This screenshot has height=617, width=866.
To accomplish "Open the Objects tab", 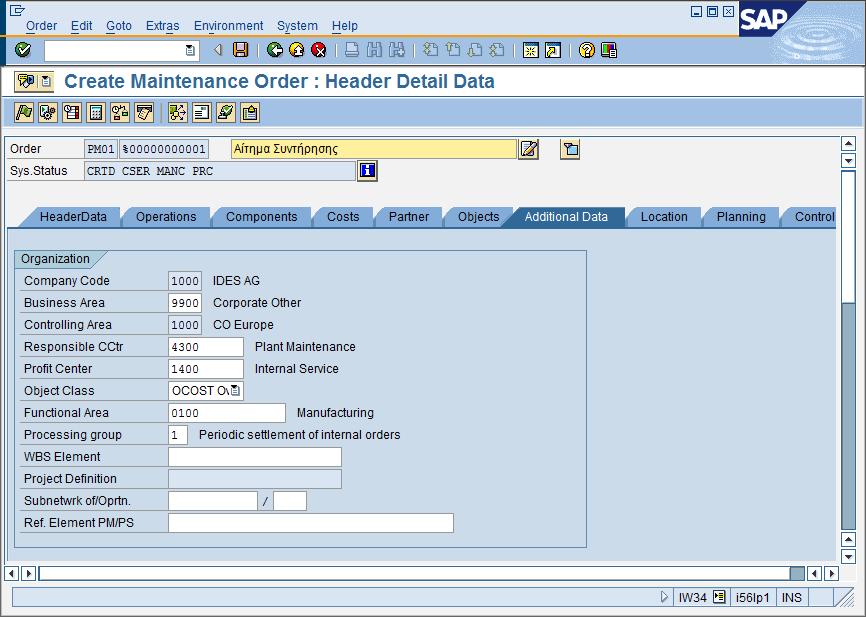I will [478, 217].
